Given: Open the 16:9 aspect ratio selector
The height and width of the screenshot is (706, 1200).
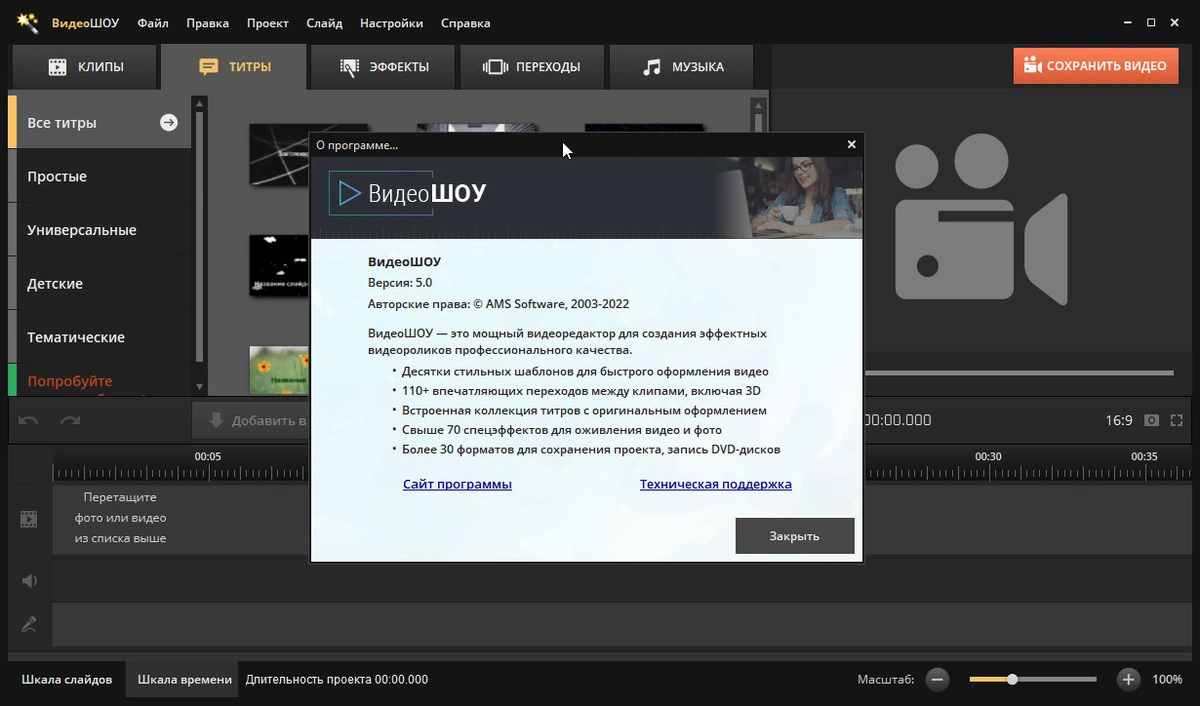Looking at the screenshot, I should [x=1119, y=421].
